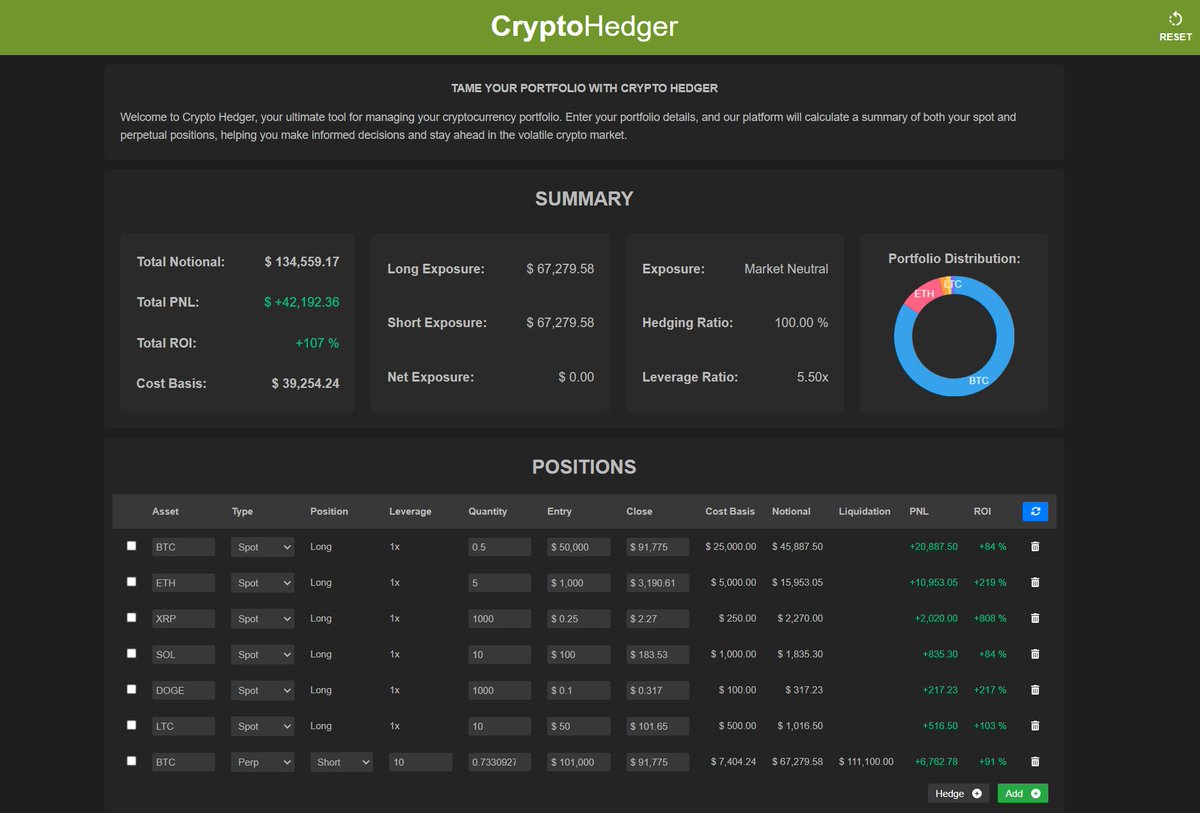
Task: Open the Type dropdown for the ETH row
Action: coord(262,582)
